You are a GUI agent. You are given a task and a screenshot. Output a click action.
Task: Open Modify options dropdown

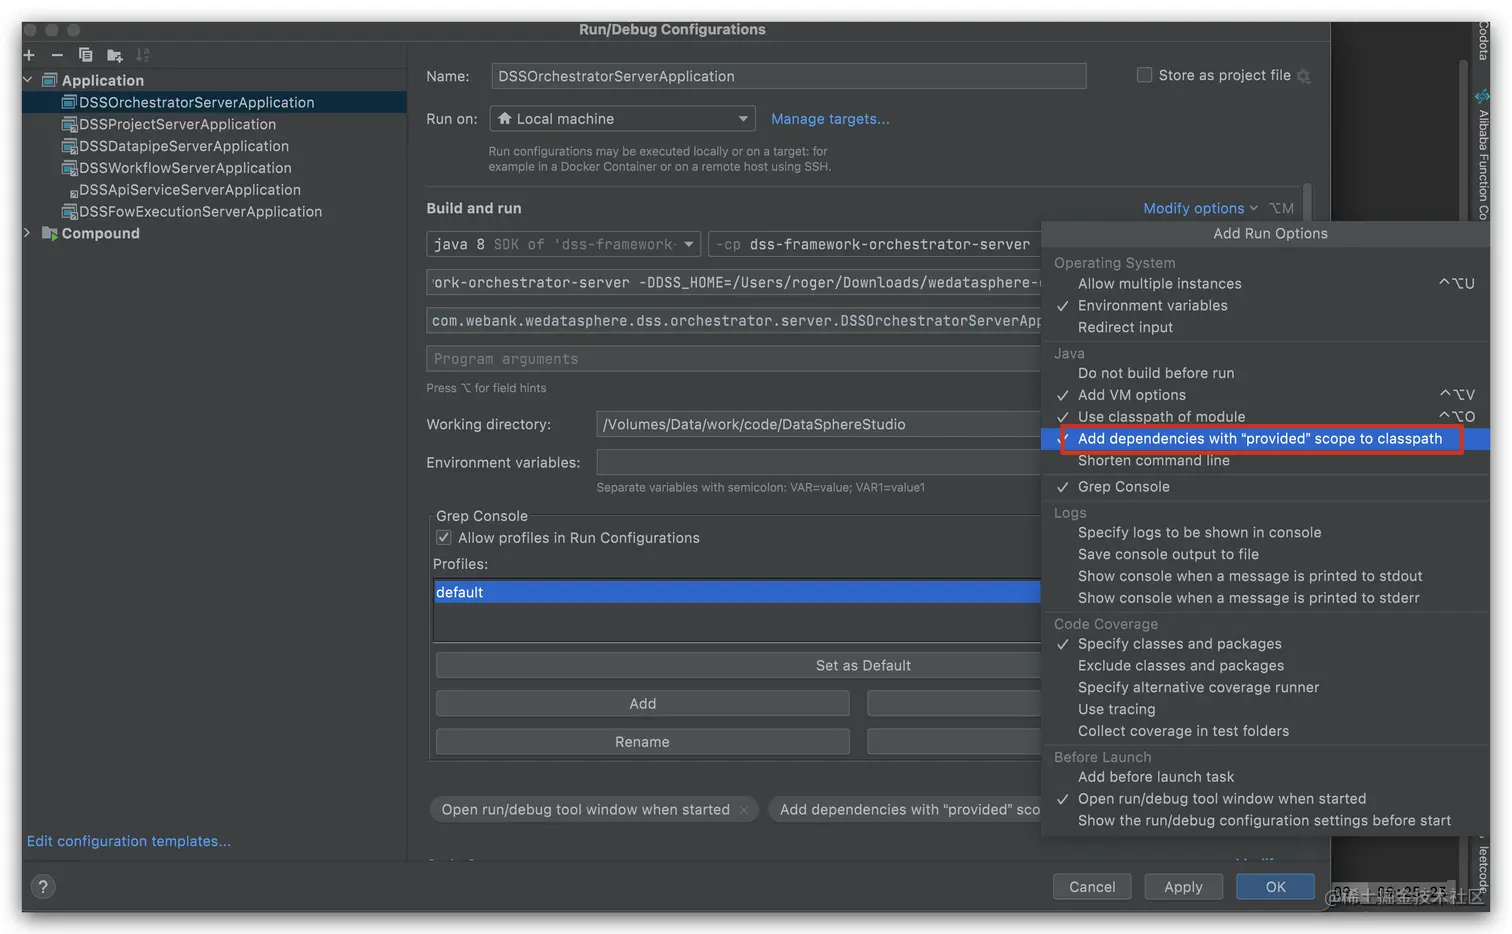1200,208
